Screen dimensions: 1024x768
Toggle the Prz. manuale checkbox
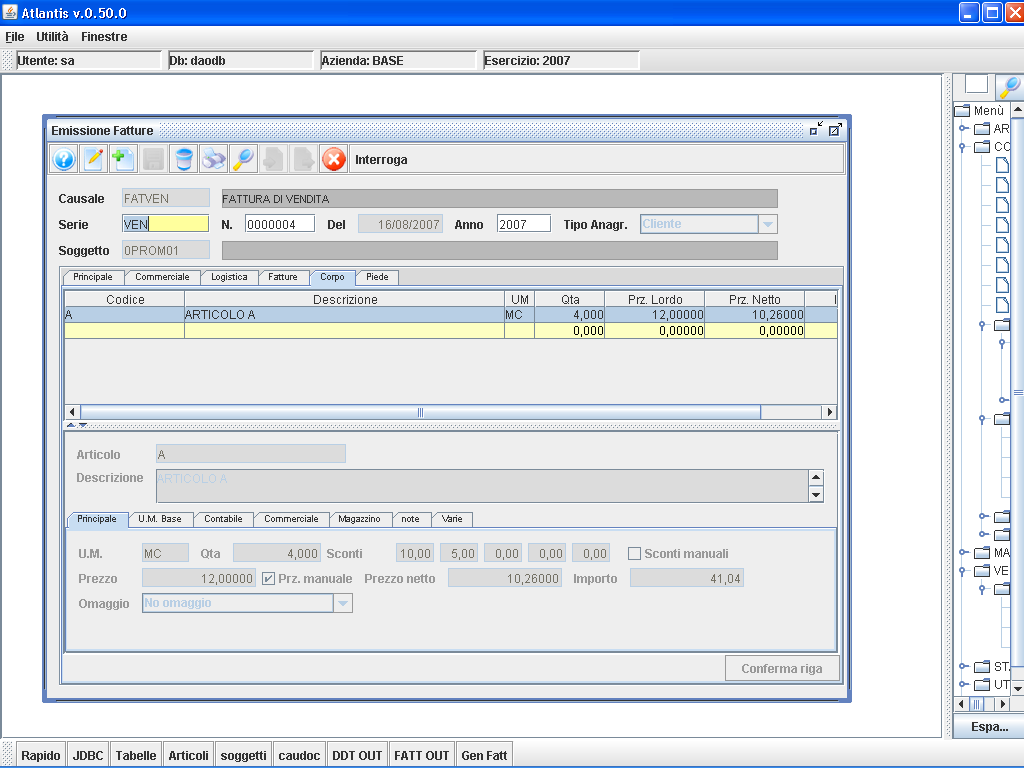tap(268, 579)
